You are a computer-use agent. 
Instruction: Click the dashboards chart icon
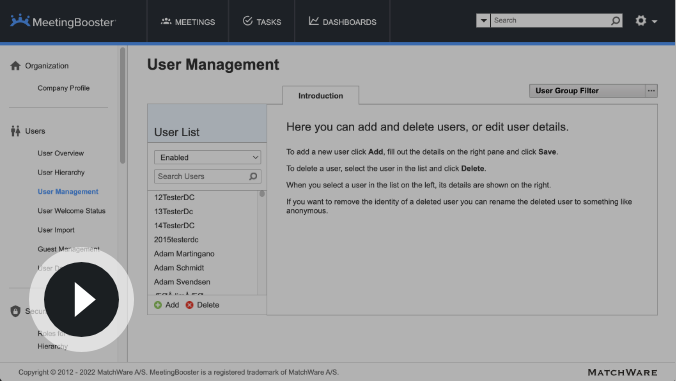[313, 21]
